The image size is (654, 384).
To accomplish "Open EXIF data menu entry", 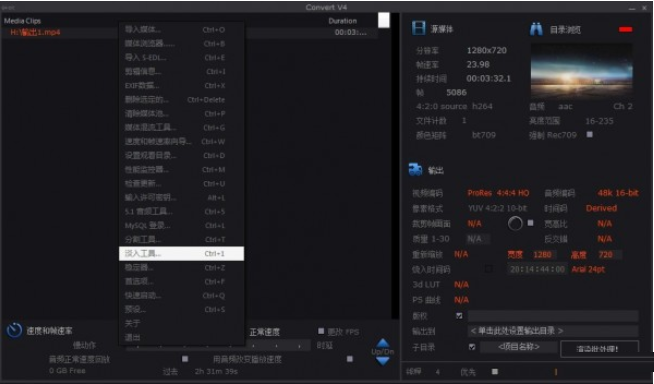I will tap(181, 85).
